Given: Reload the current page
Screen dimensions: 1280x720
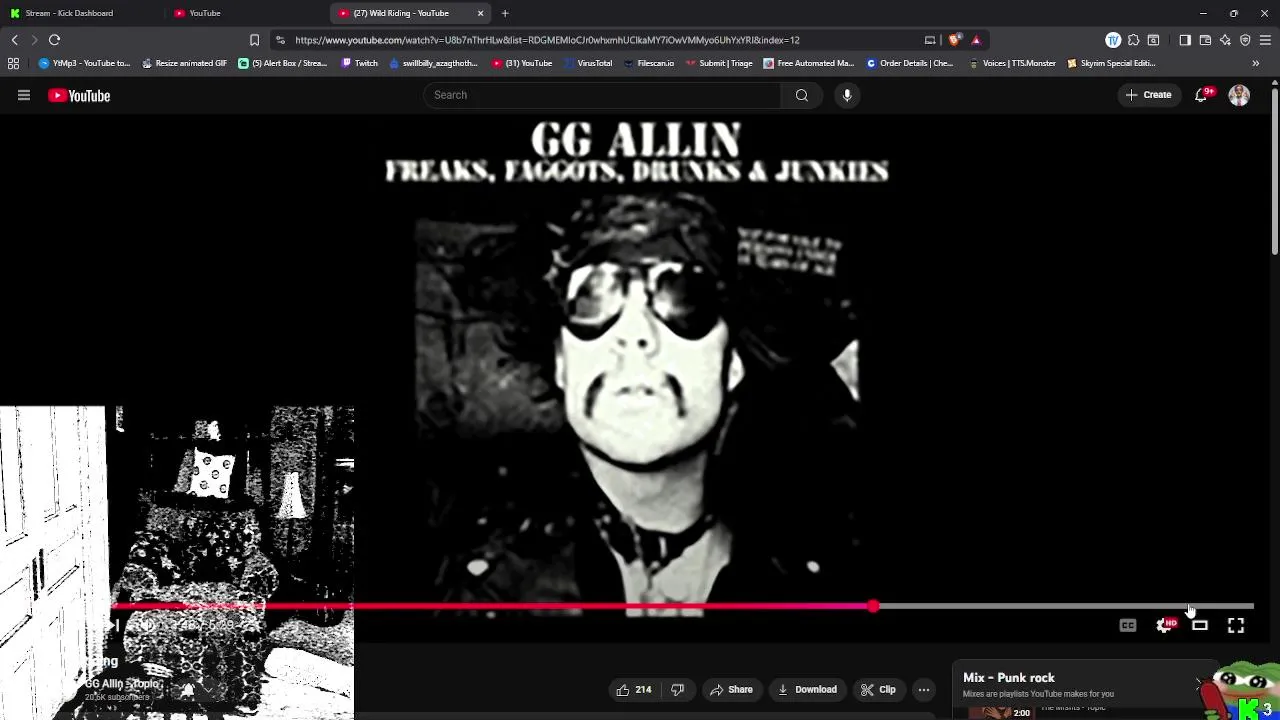Looking at the screenshot, I should tap(55, 40).
